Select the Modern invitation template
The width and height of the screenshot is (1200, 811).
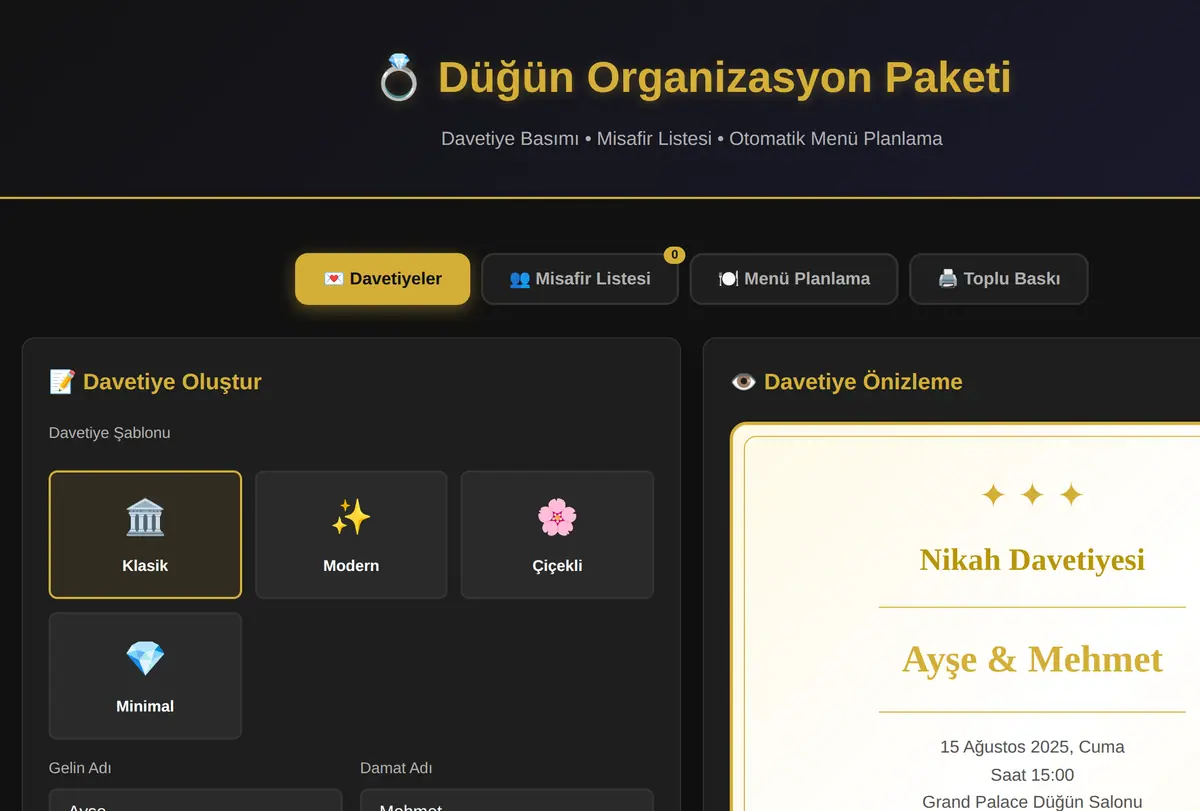tap(351, 535)
